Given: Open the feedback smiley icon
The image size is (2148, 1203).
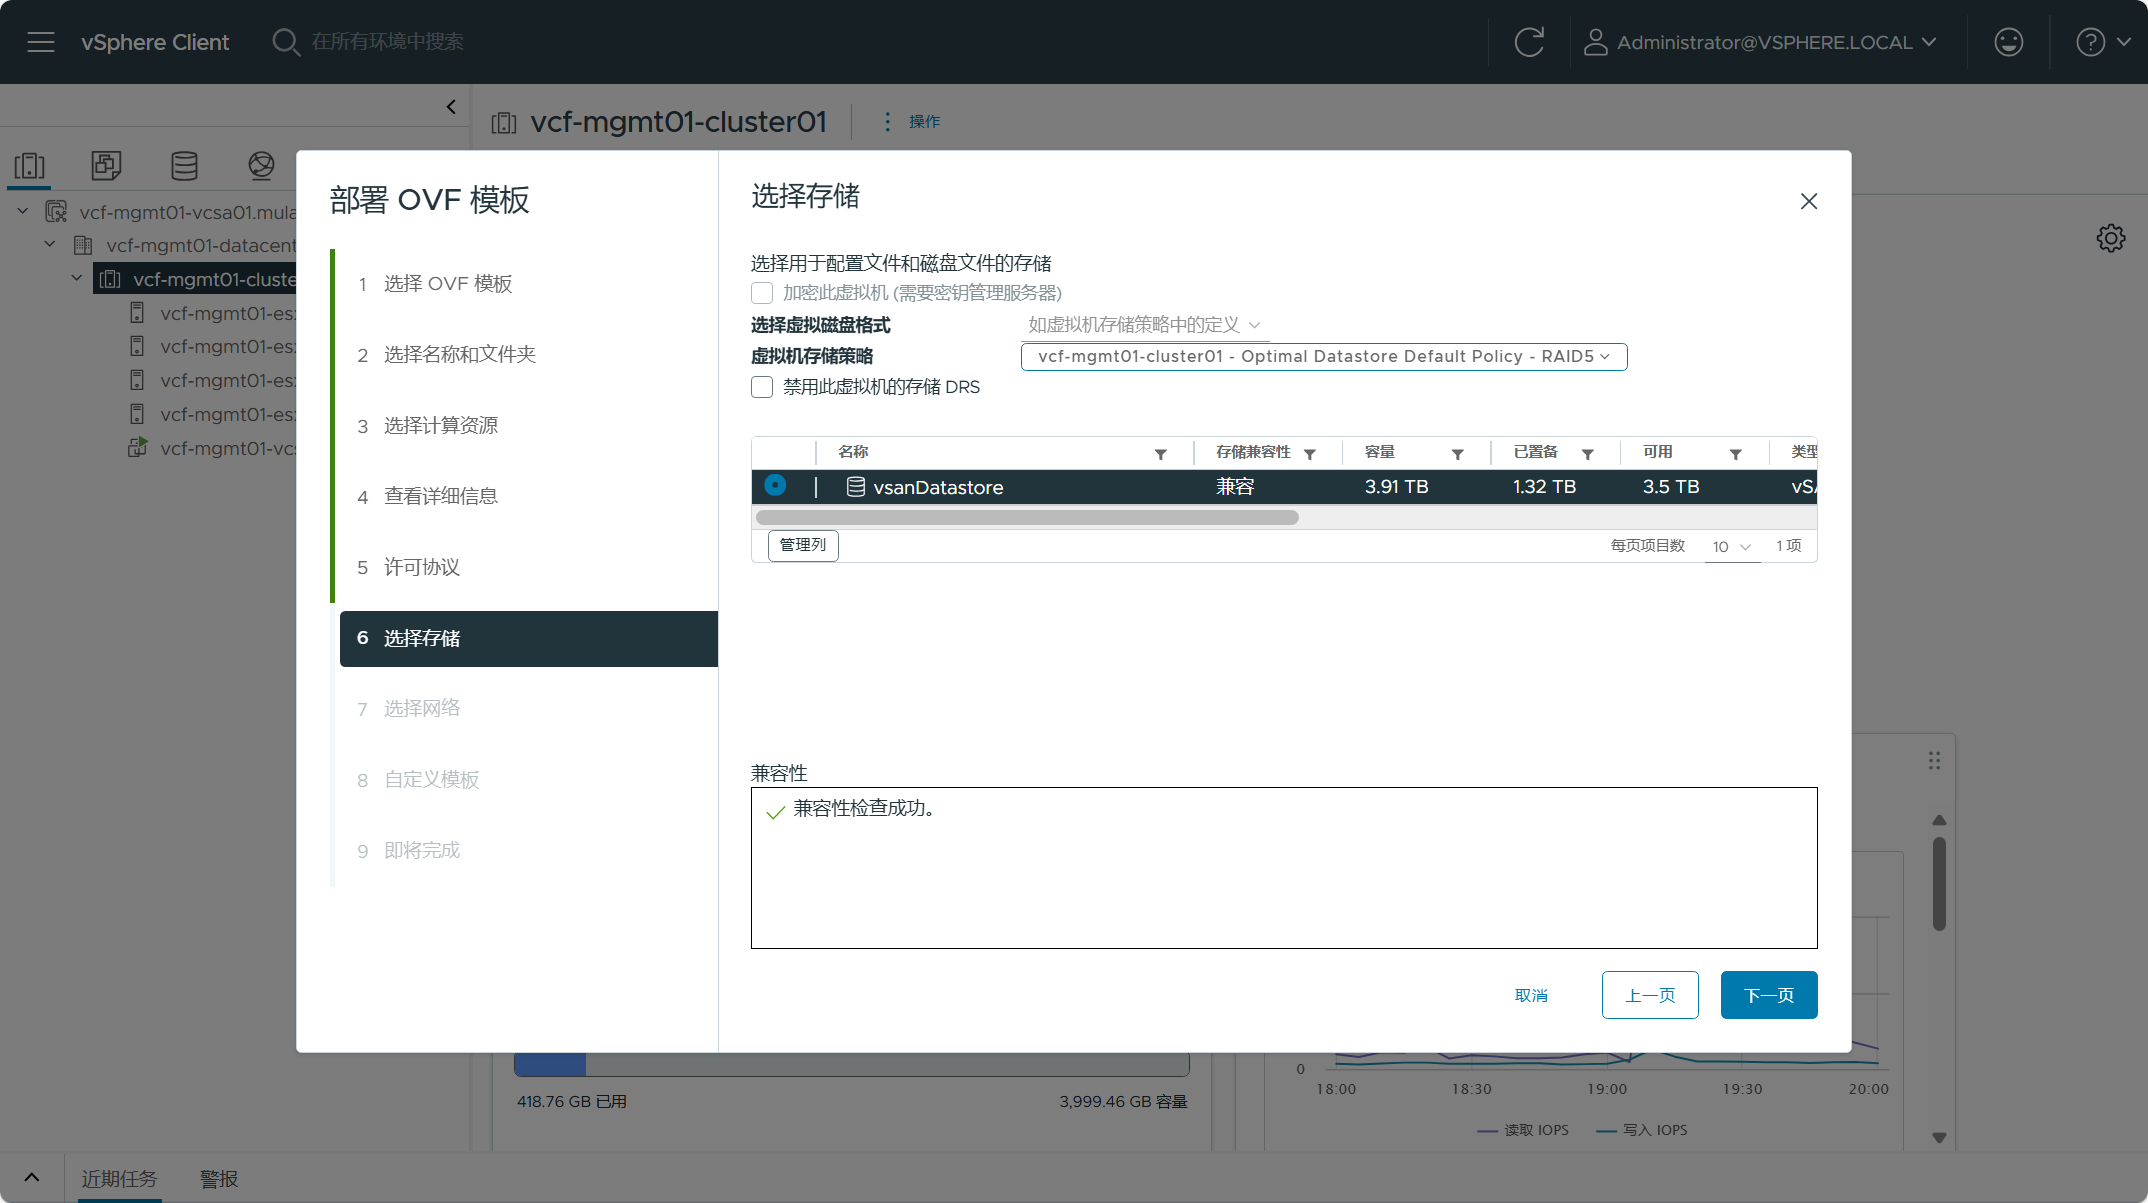Looking at the screenshot, I should click(x=2008, y=42).
